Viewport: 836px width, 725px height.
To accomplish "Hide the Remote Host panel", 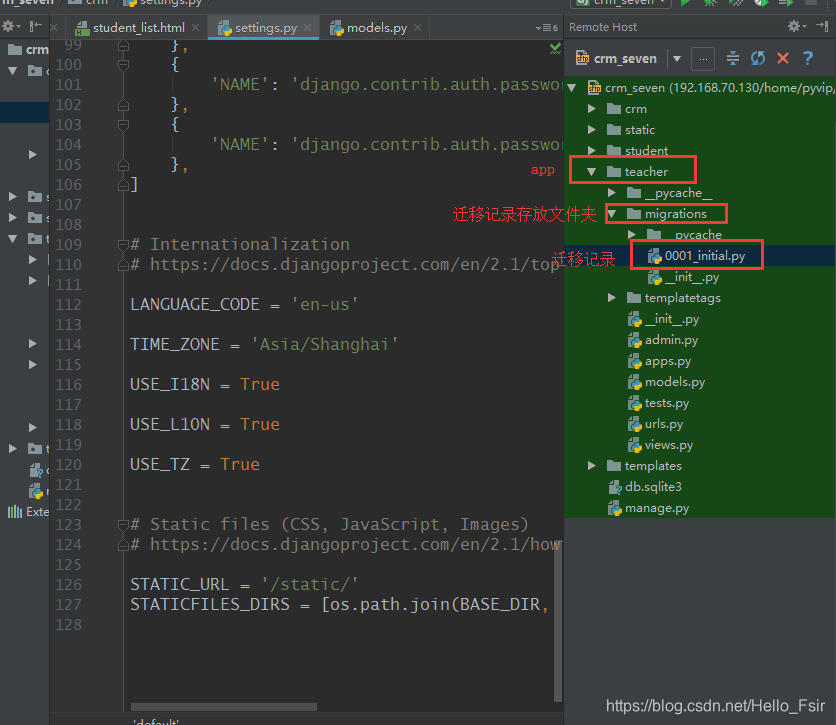I will coord(822,26).
